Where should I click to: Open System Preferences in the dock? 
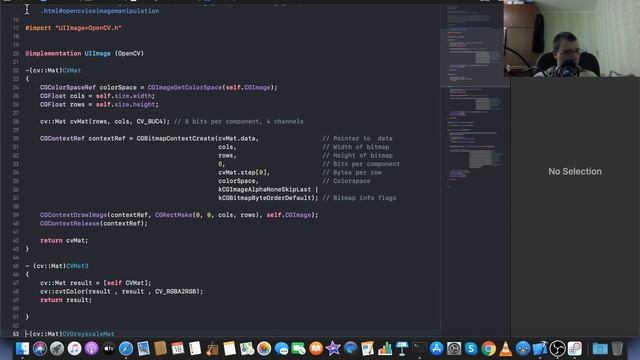(x=454, y=349)
